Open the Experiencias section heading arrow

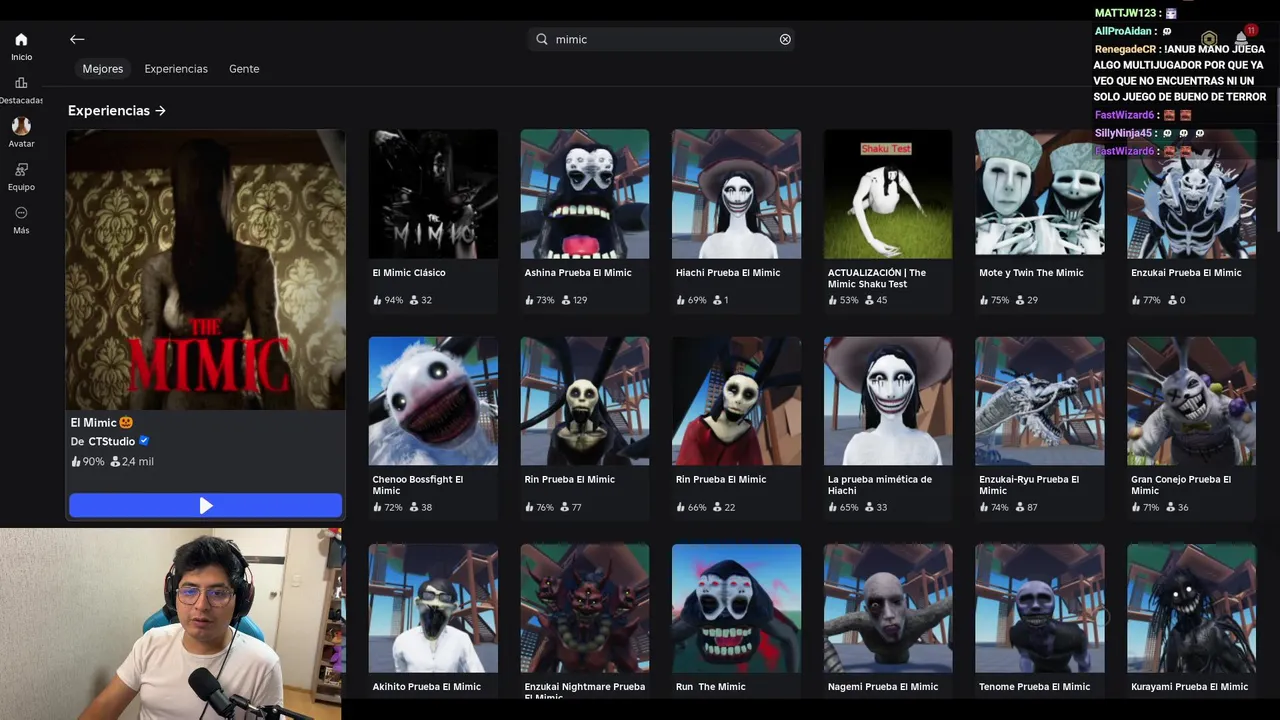coord(160,111)
